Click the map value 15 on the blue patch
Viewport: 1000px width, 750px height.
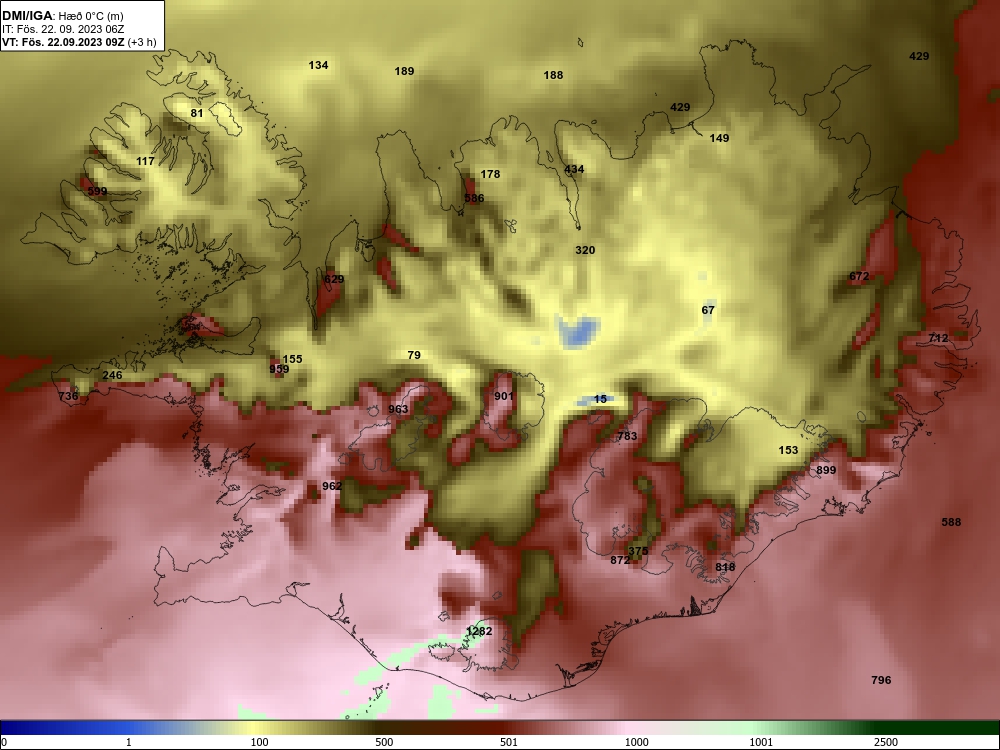tap(600, 399)
